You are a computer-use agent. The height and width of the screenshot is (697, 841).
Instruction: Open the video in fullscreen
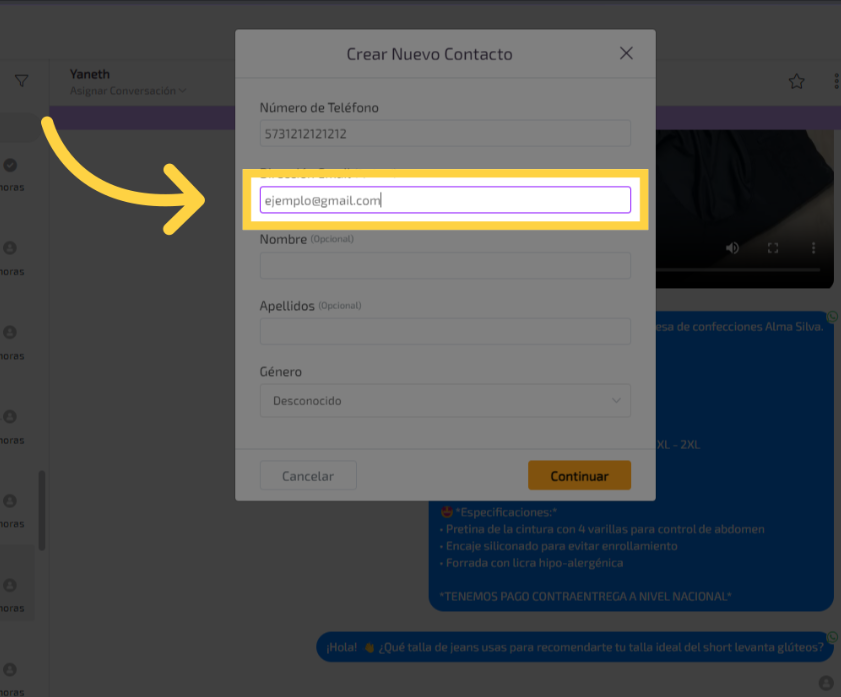773,248
